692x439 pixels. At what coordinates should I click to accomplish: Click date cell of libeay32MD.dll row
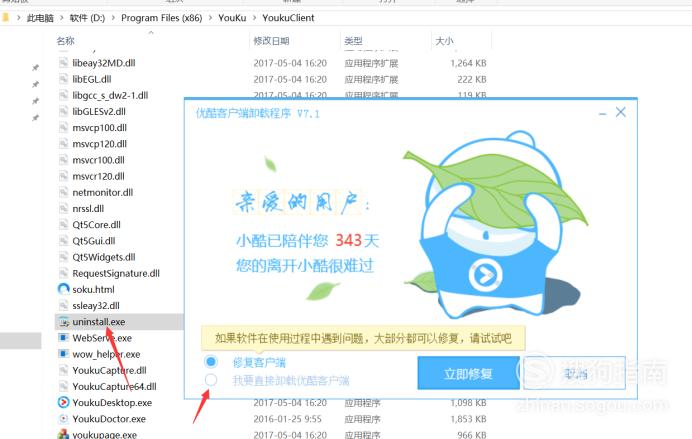pyautogui.click(x=290, y=63)
